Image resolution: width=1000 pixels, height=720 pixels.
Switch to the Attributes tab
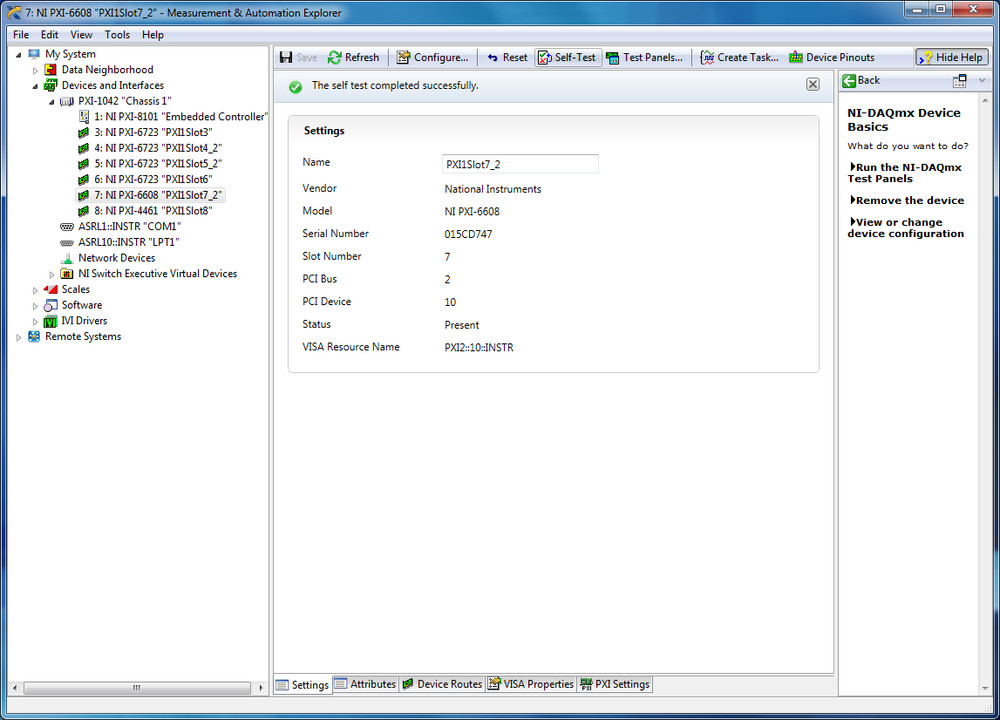pyautogui.click(x=365, y=684)
